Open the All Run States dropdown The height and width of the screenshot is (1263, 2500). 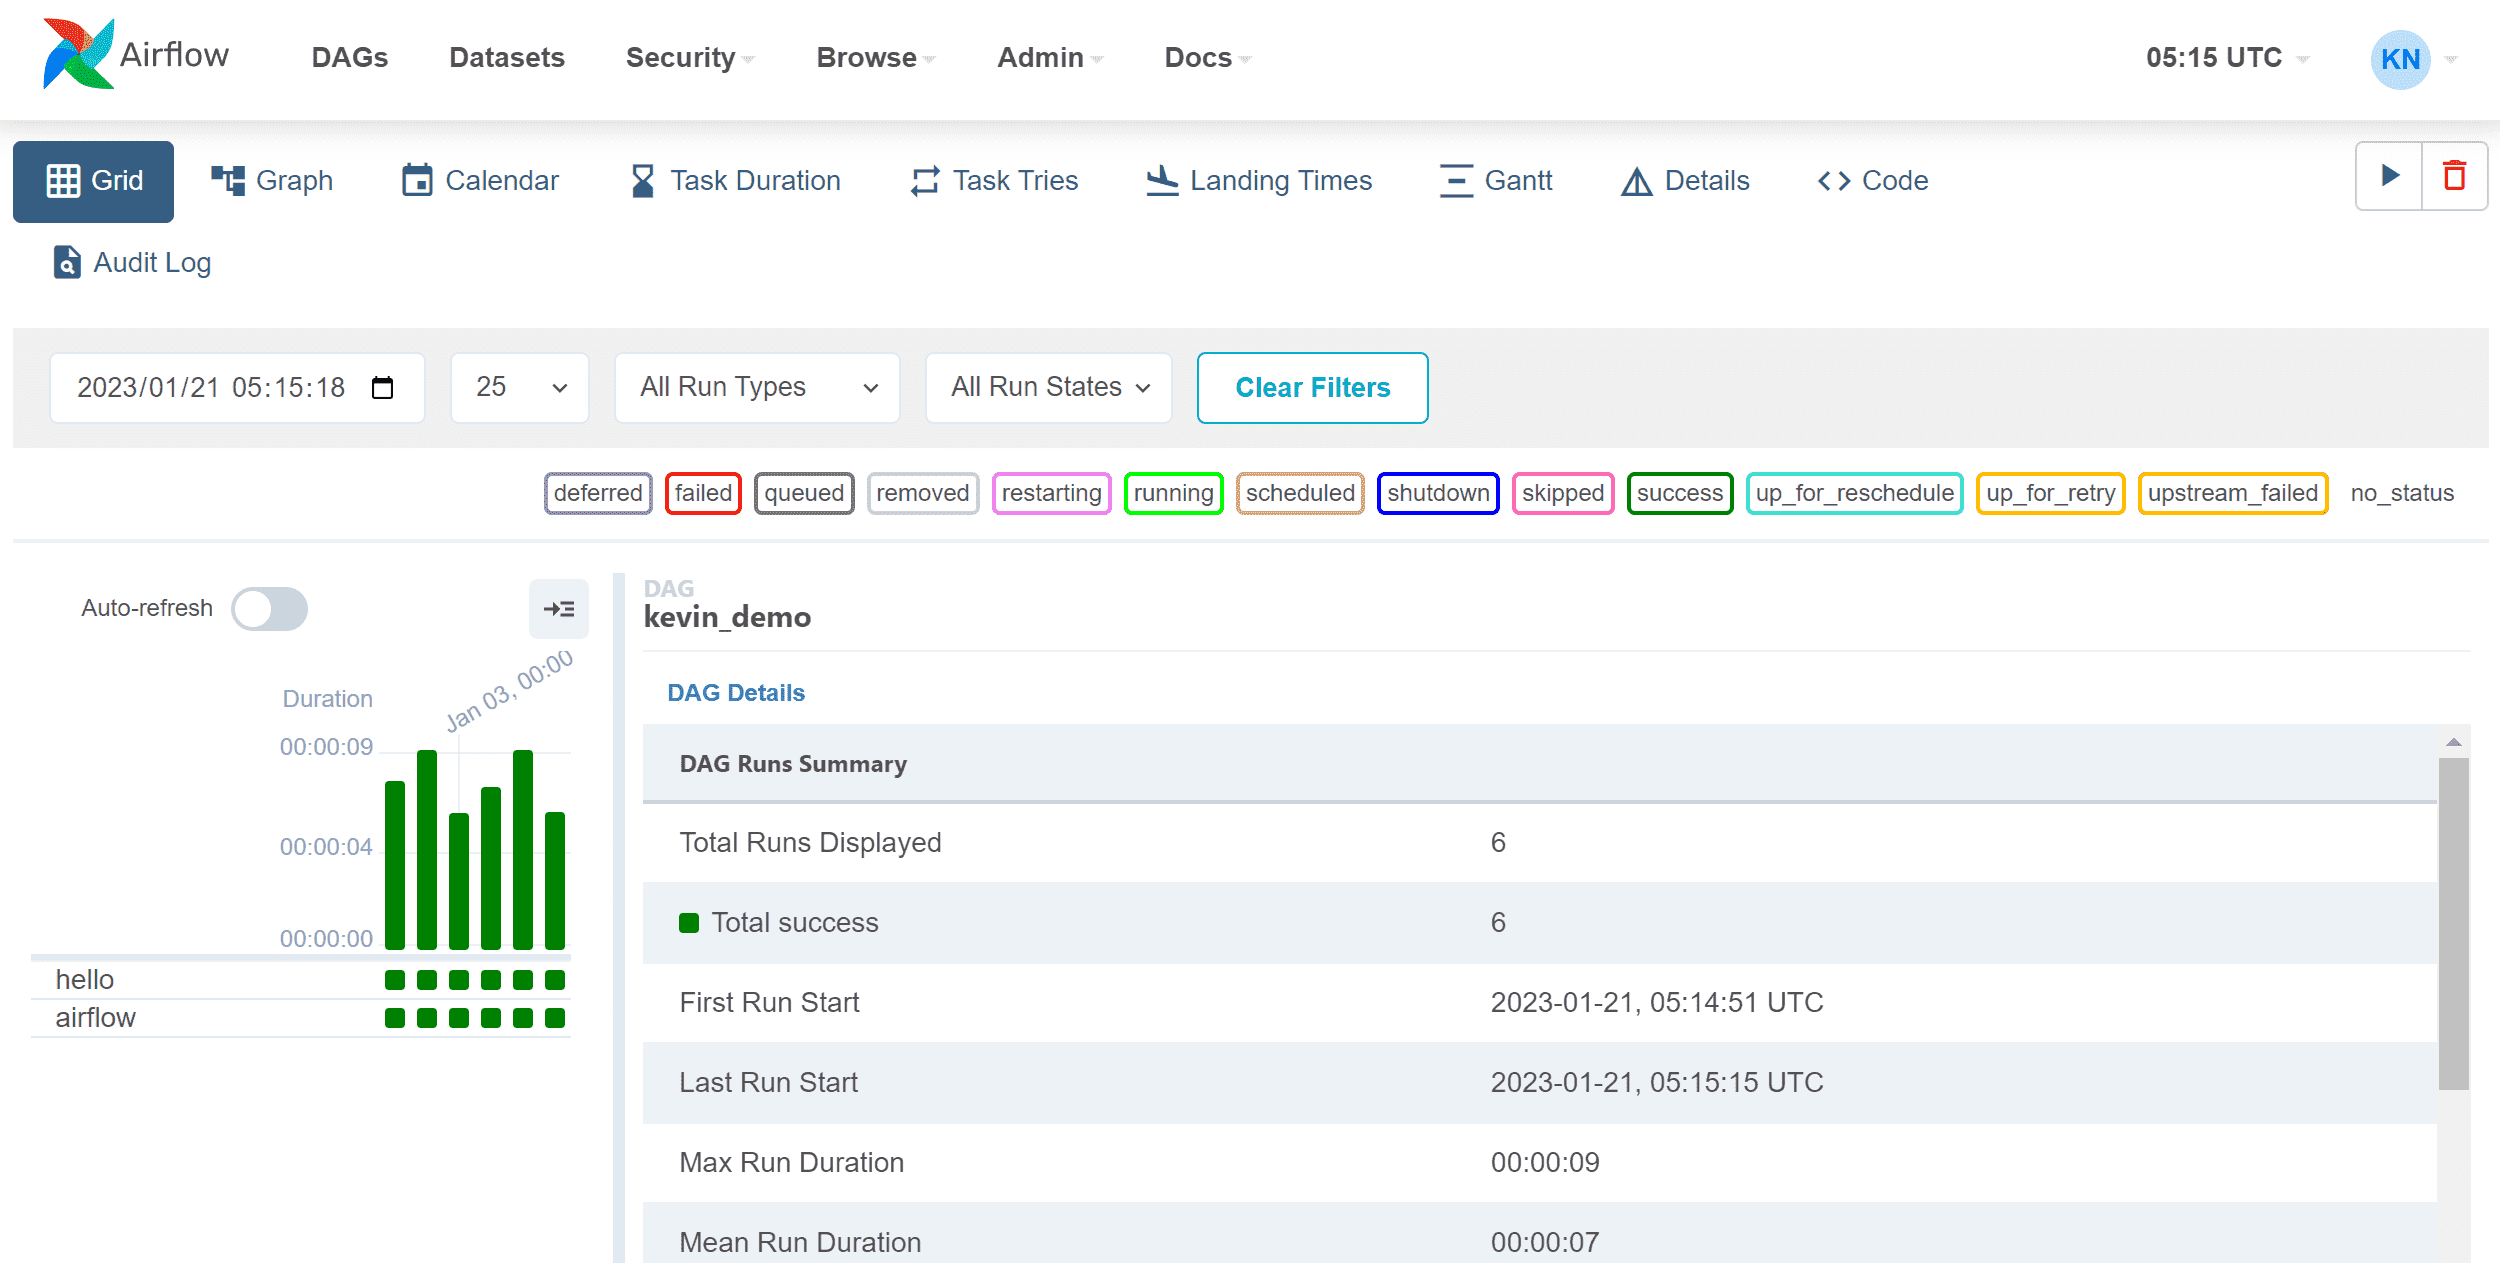(x=1048, y=388)
